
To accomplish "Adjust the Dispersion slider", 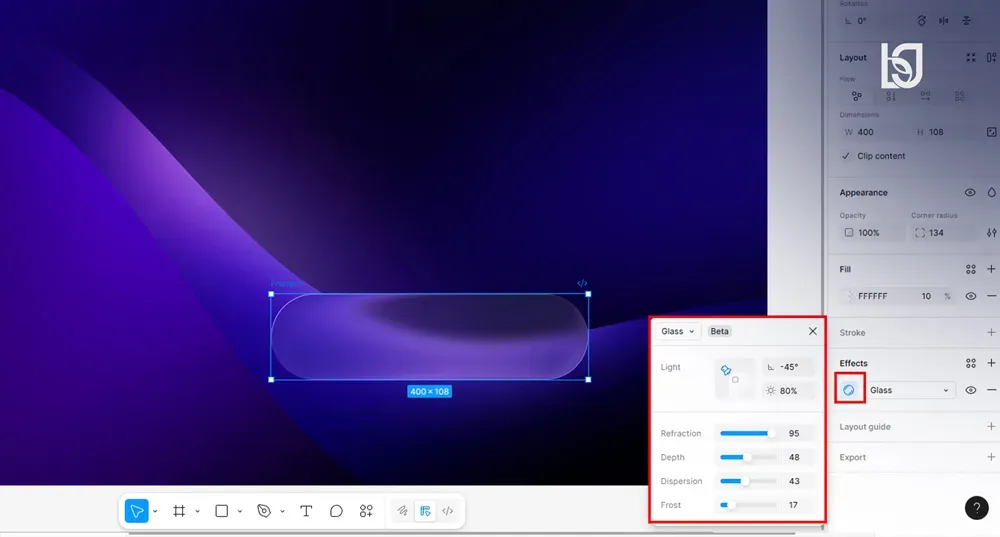I will click(747, 481).
